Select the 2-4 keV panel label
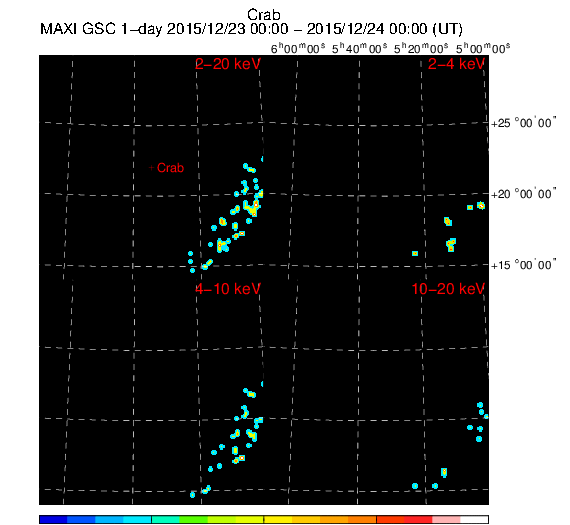The width and height of the screenshot is (570, 525). click(x=456, y=64)
